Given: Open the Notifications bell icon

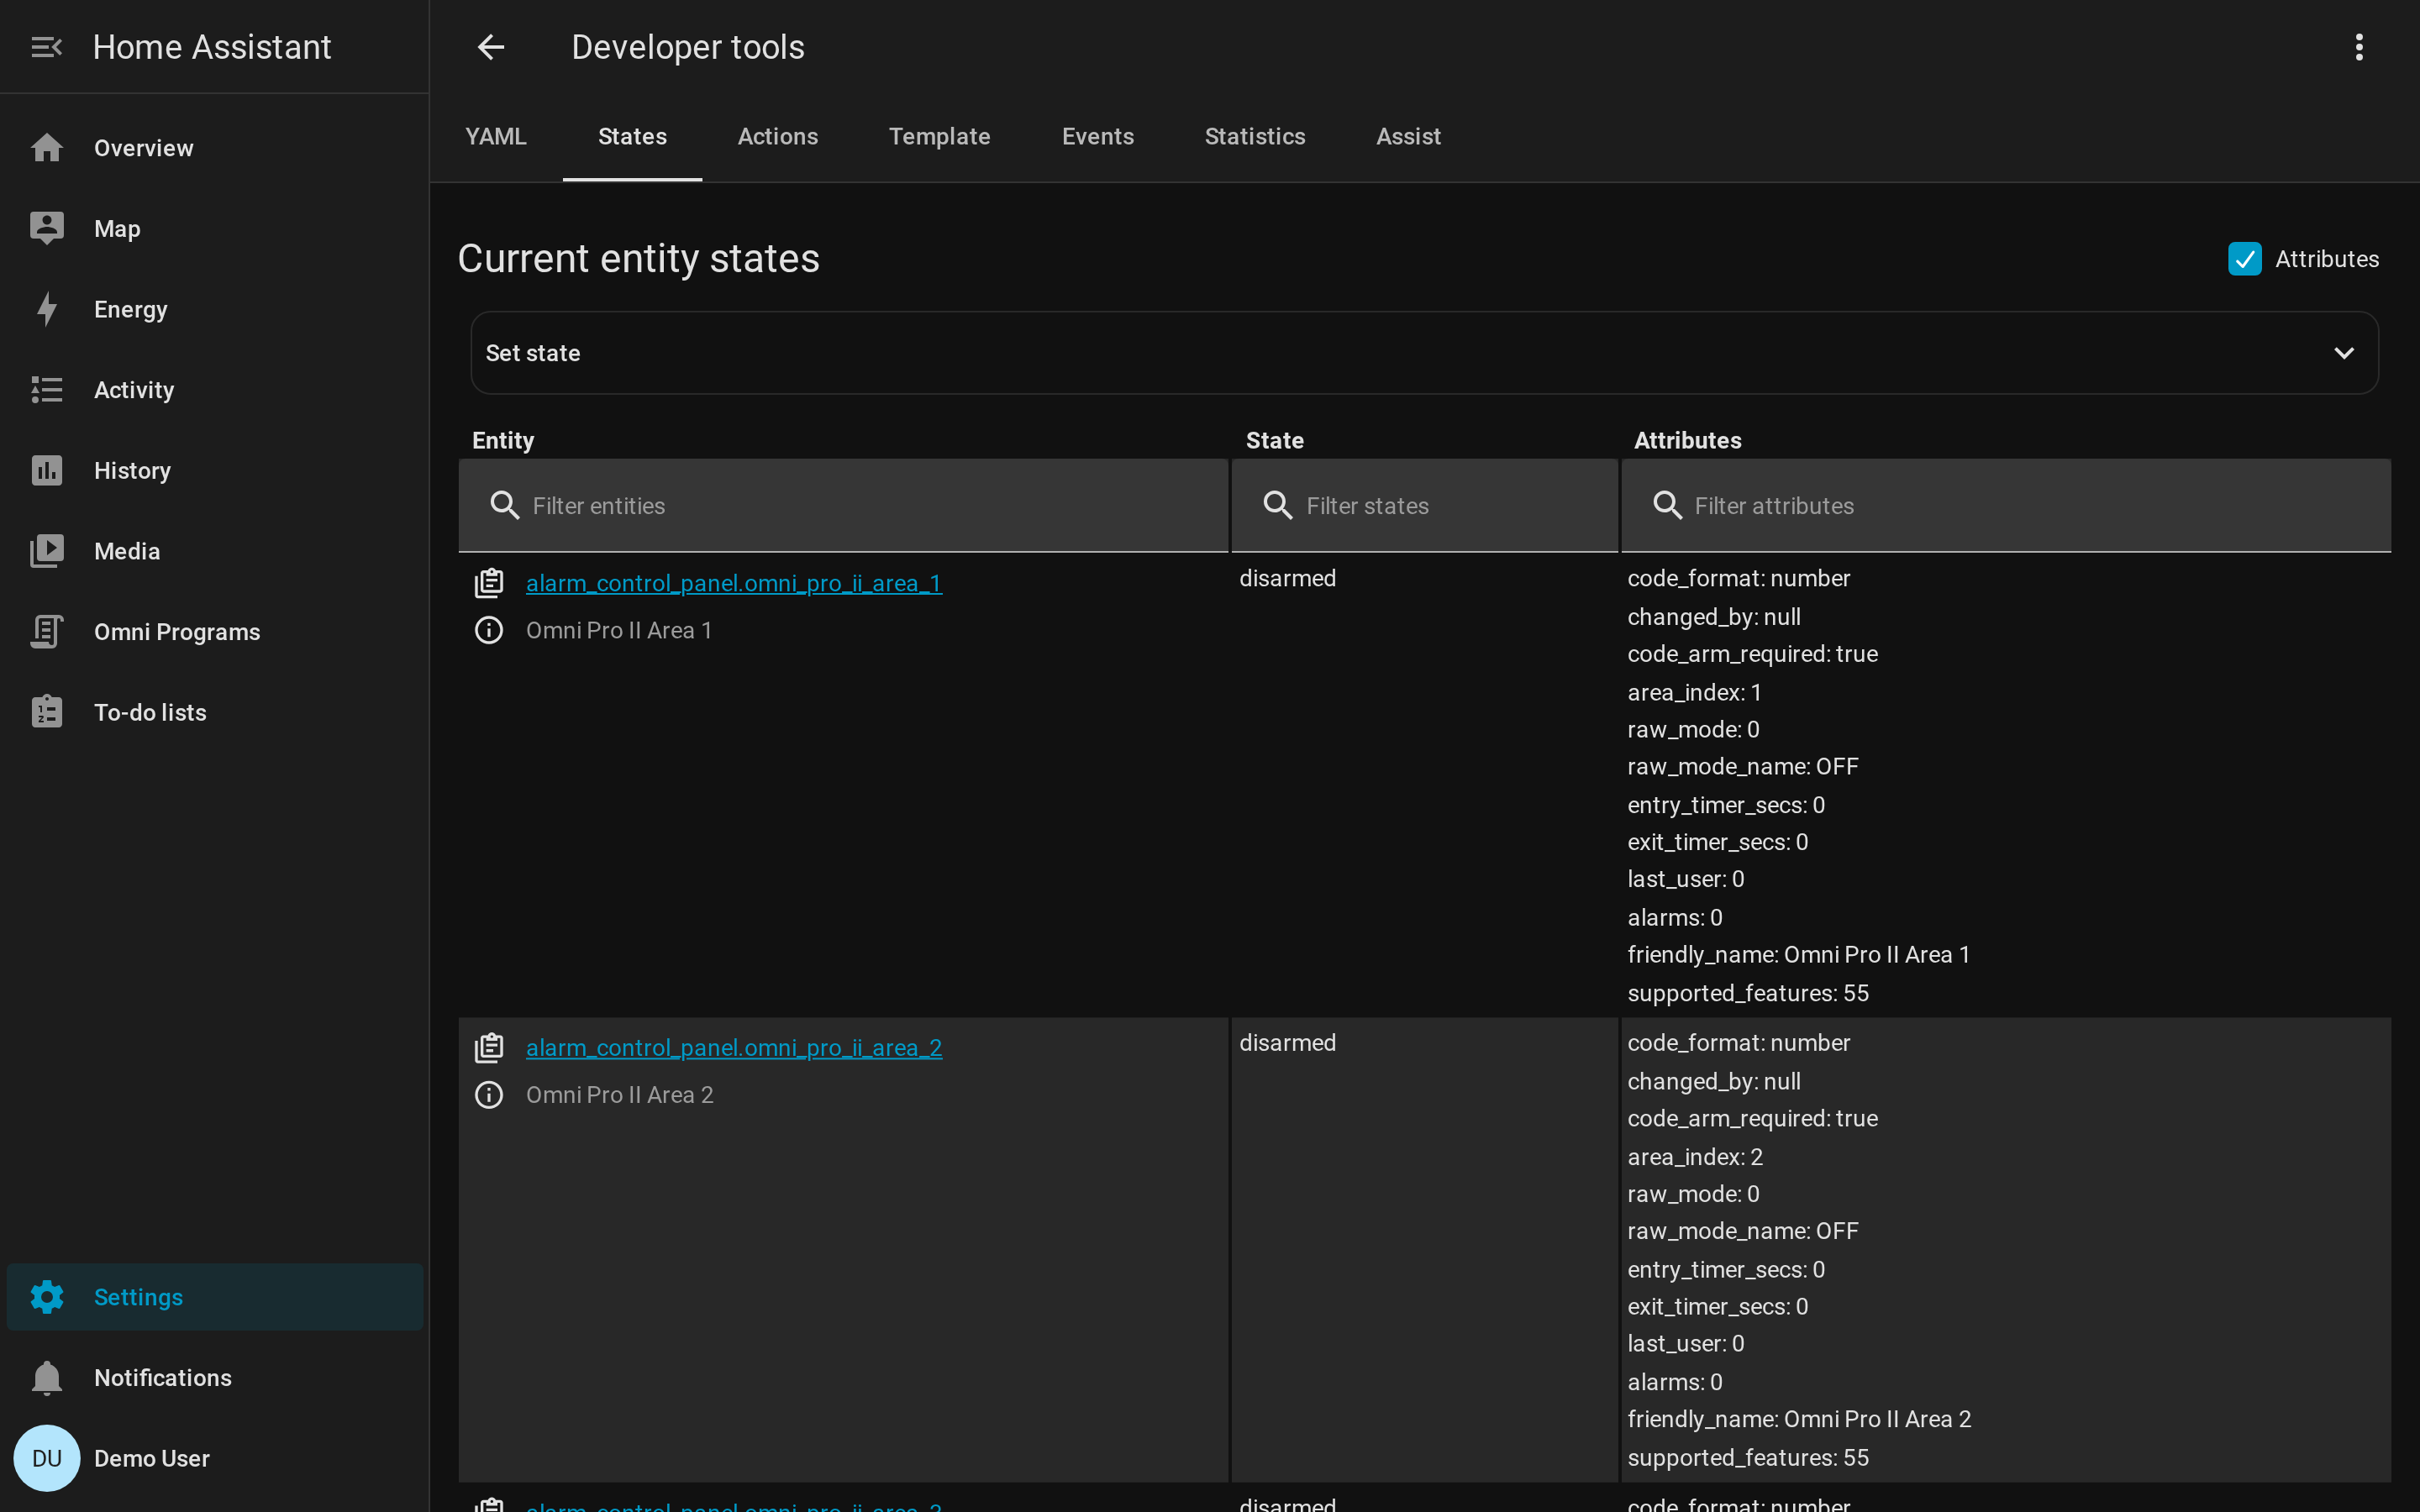Looking at the screenshot, I should pos(47,1378).
